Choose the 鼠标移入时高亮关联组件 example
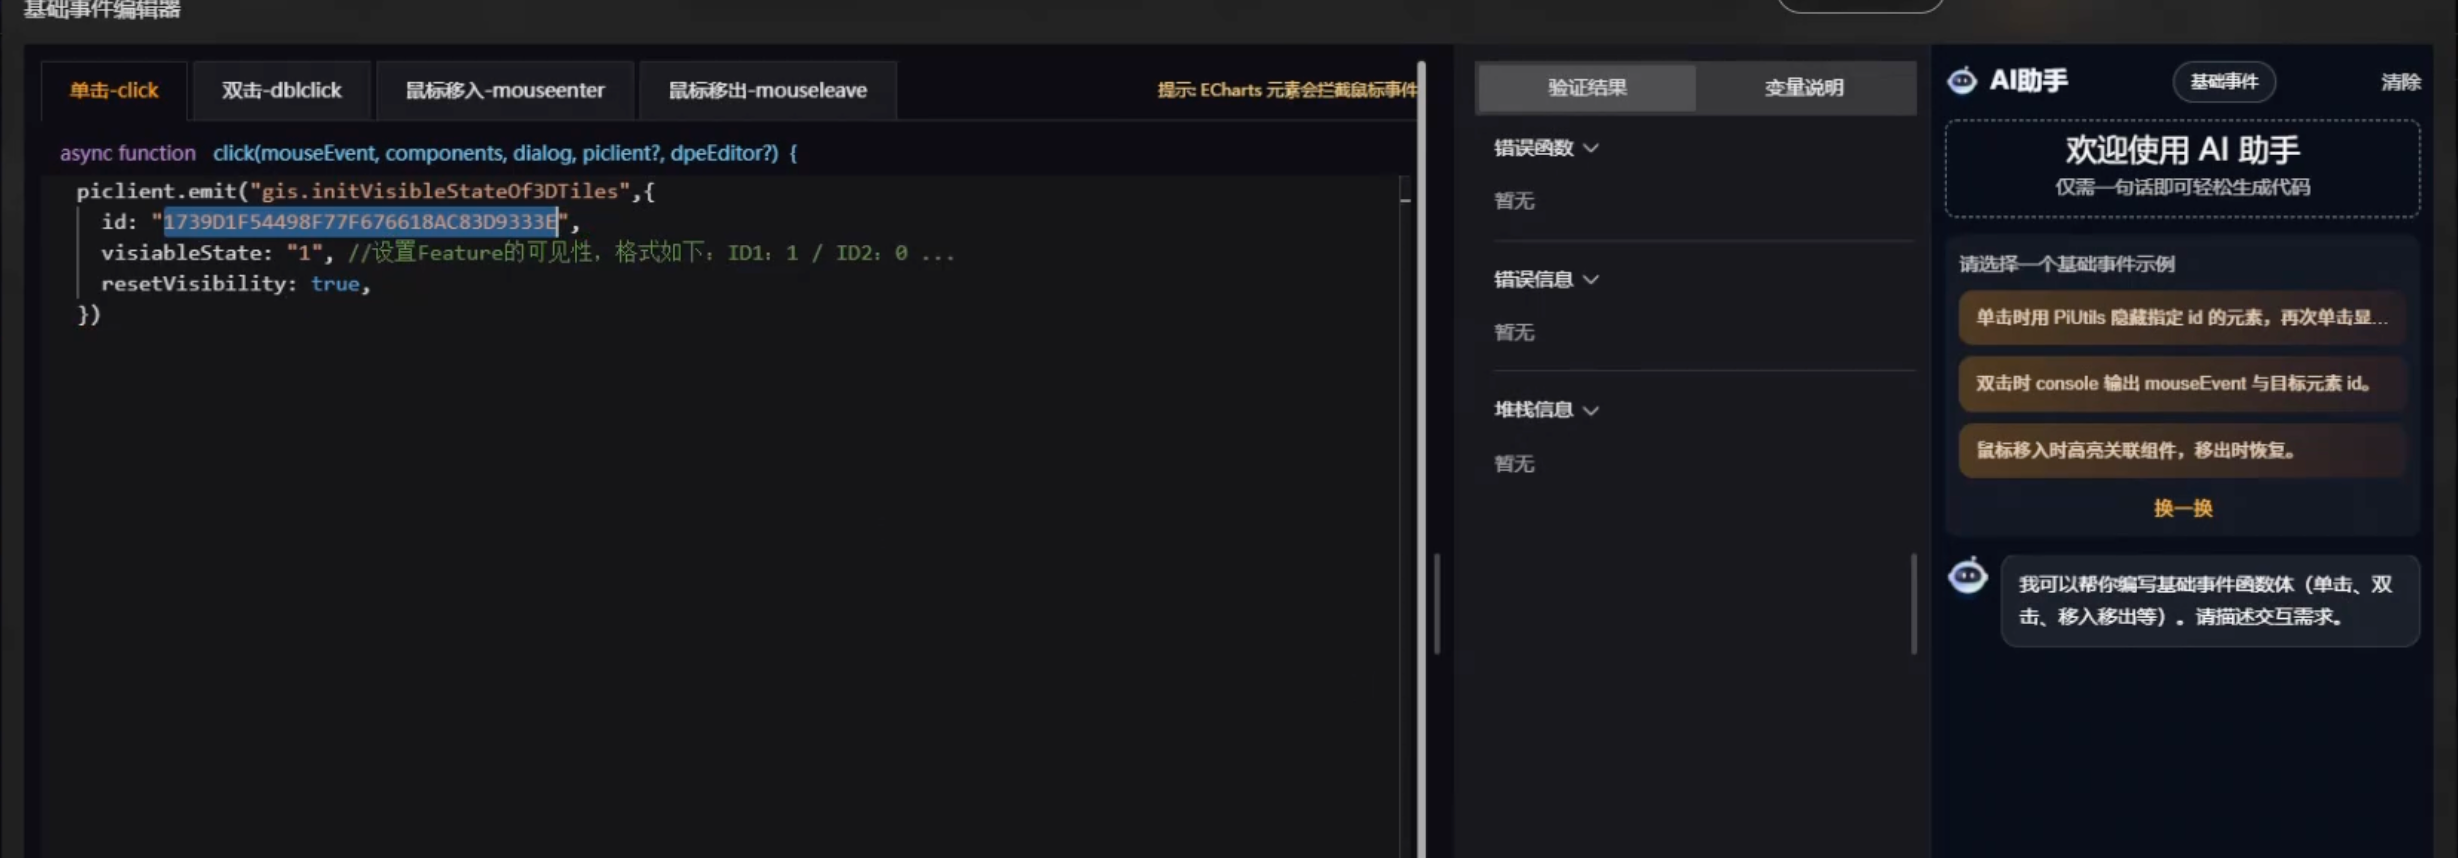The image size is (2458, 858). point(2182,450)
